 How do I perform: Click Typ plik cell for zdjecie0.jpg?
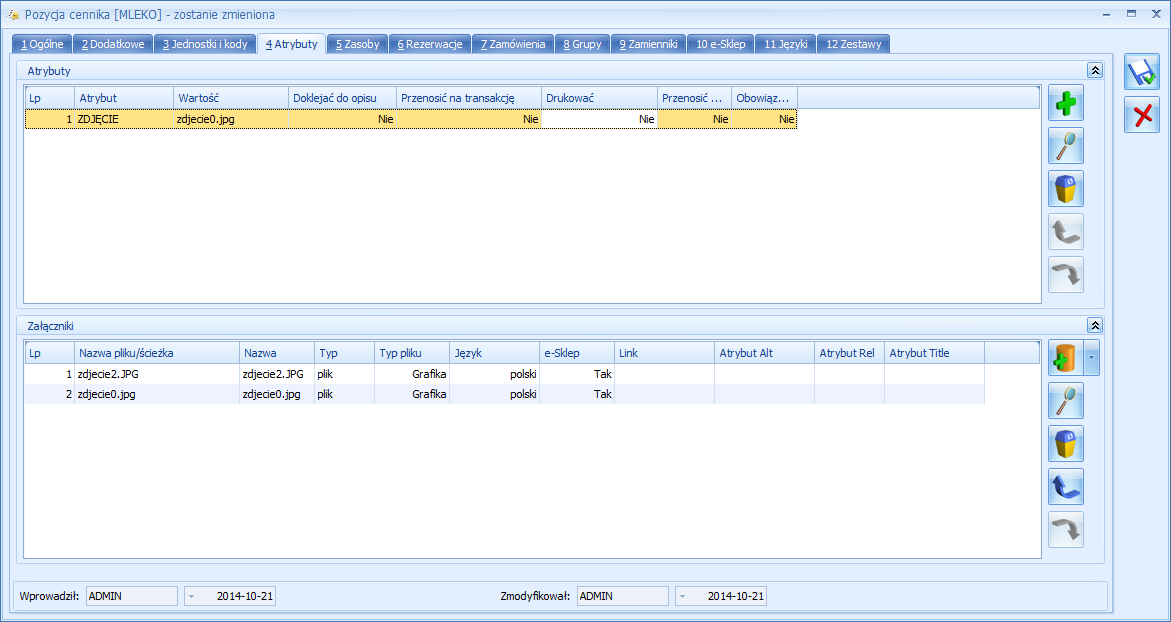point(344,394)
